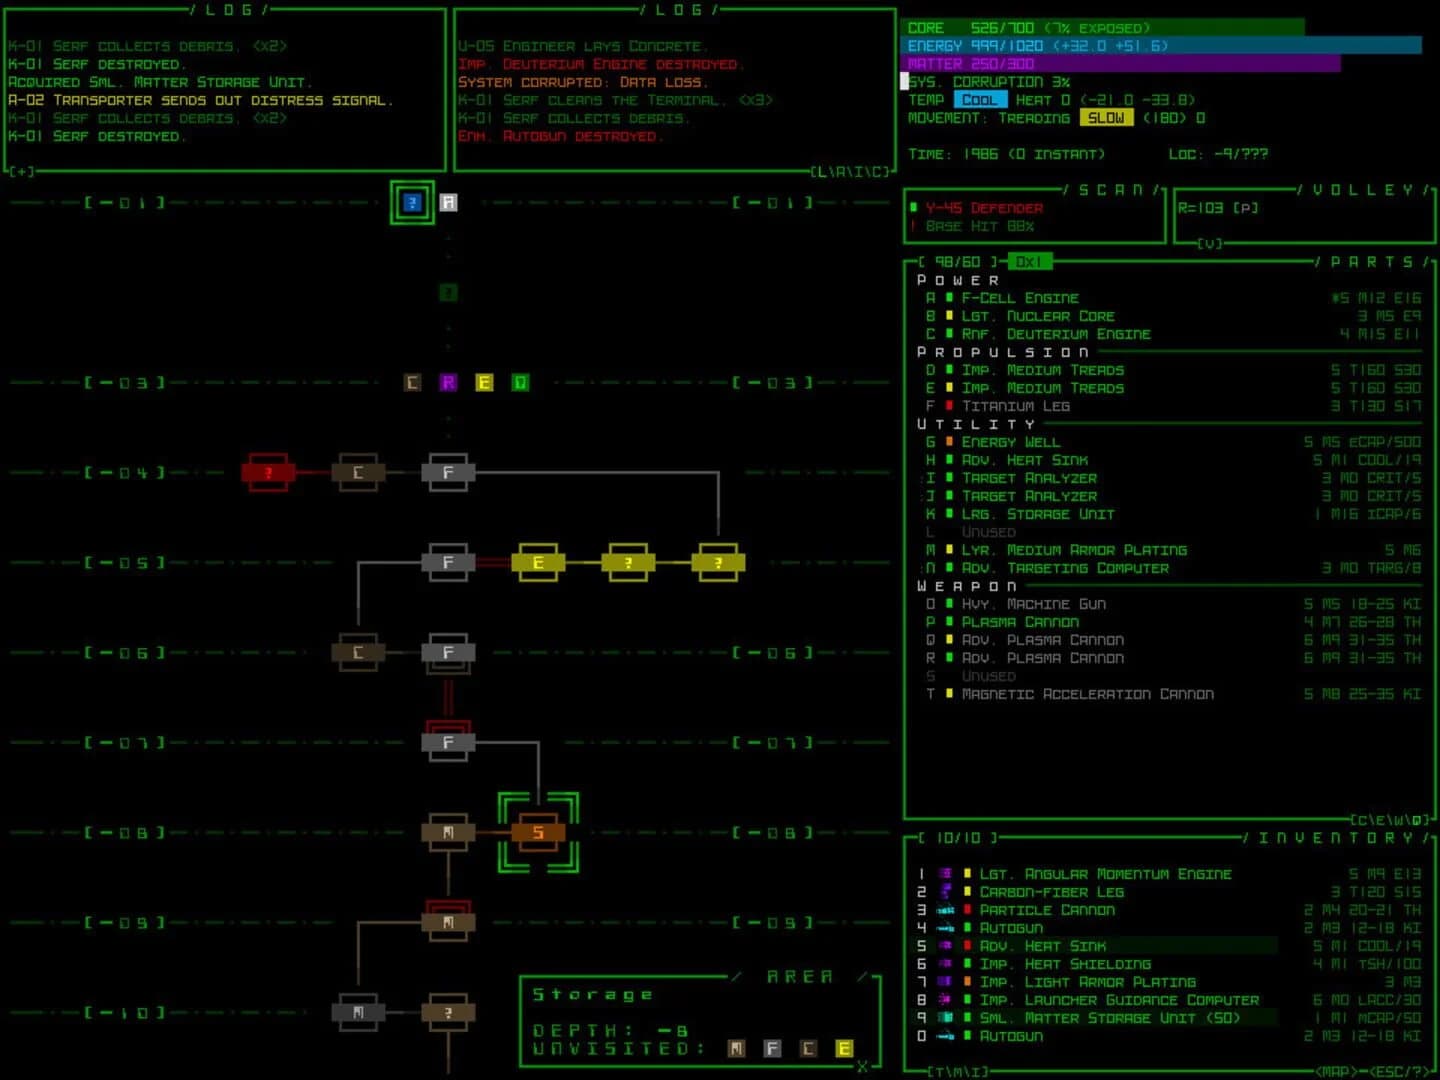Open help with the <ESC/?> link
Viewport: 1440px width, 1080px height.
(x=1399, y=1069)
